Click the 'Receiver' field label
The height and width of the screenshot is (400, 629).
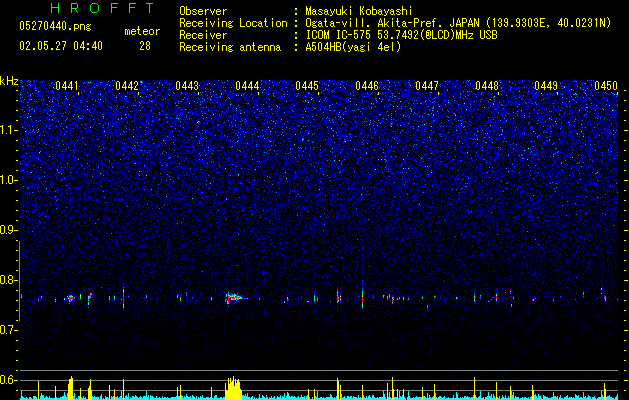click(203, 35)
